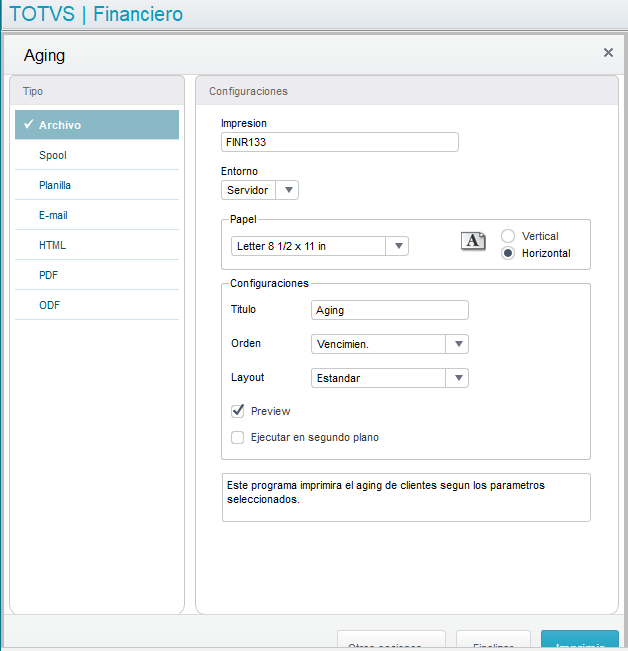Click the Orden label
This screenshot has height=651, width=628.
pos(246,343)
